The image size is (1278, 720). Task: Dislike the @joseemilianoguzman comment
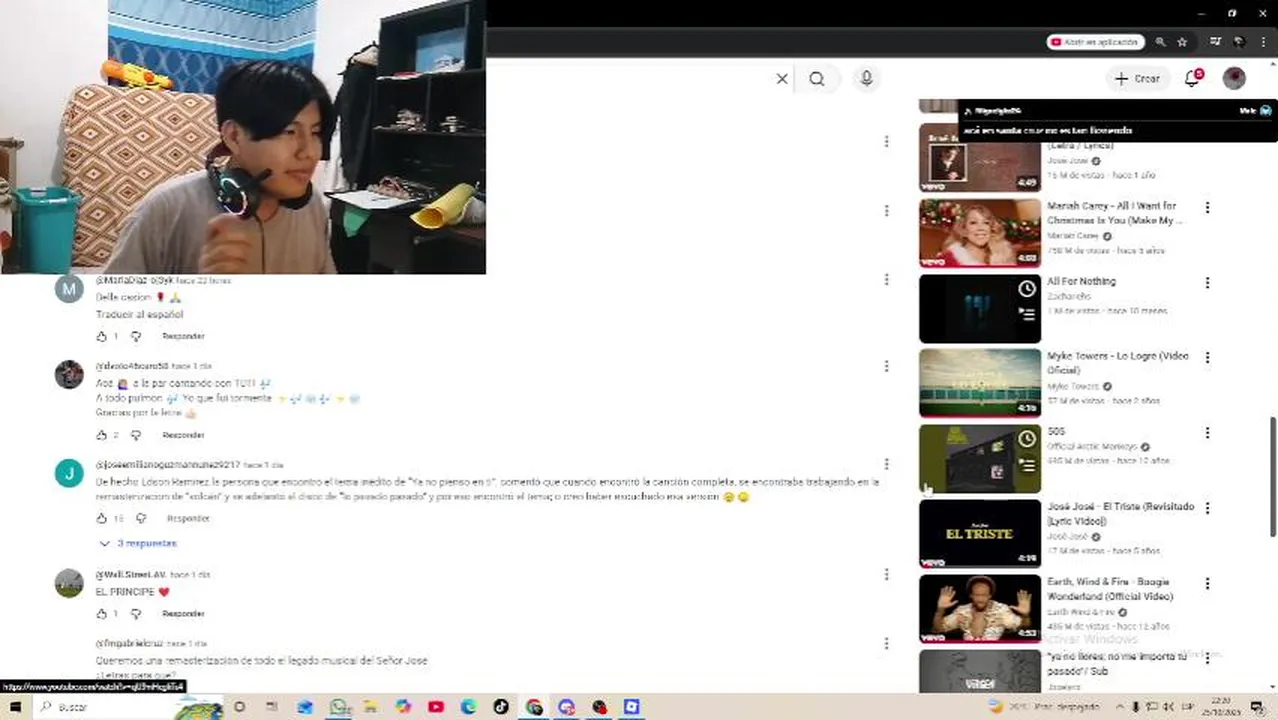[141, 518]
